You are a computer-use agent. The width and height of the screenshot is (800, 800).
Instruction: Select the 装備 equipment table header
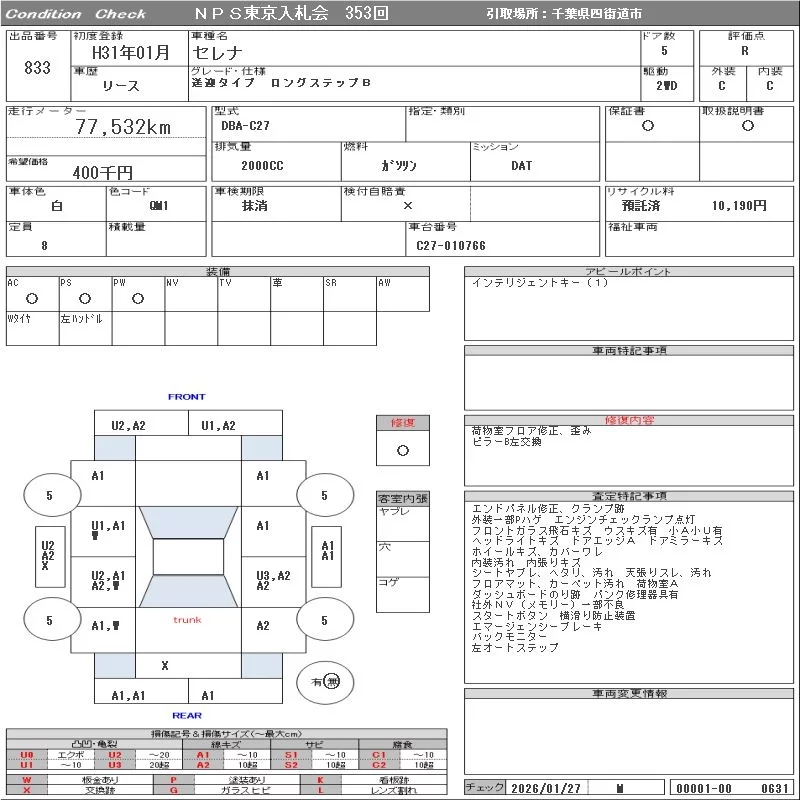click(x=218, y=272)
